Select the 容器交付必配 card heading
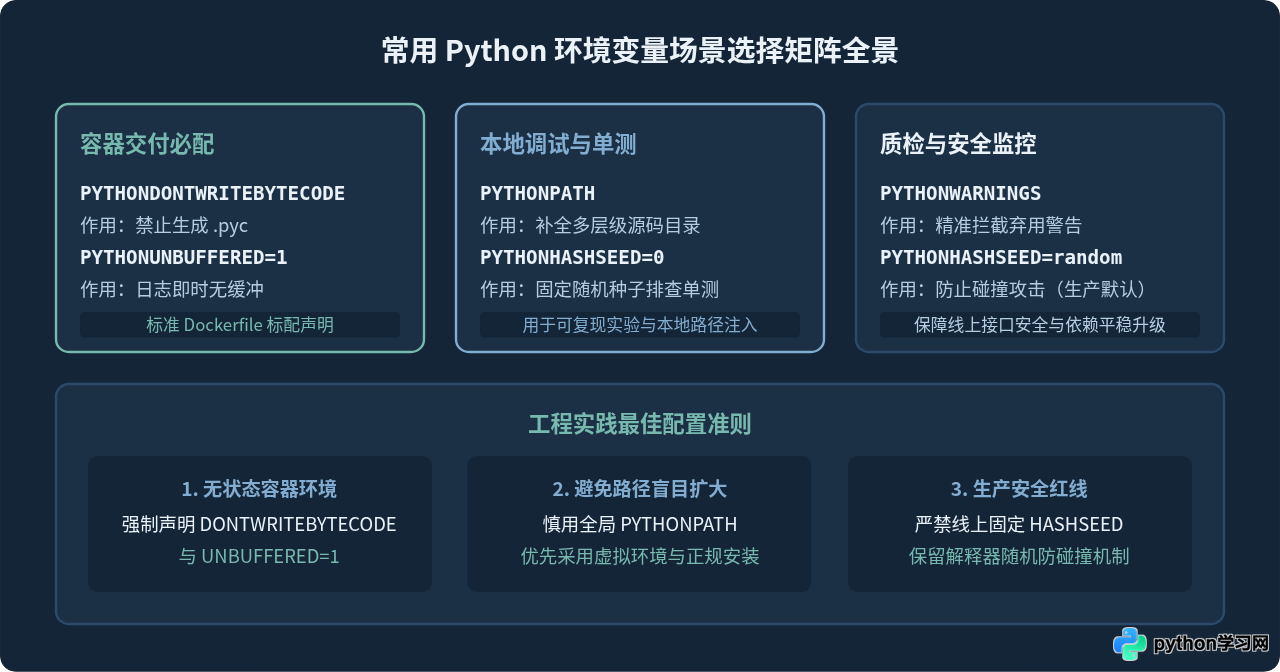This screenshot has width=1280, height=672. tap(147, 144)
